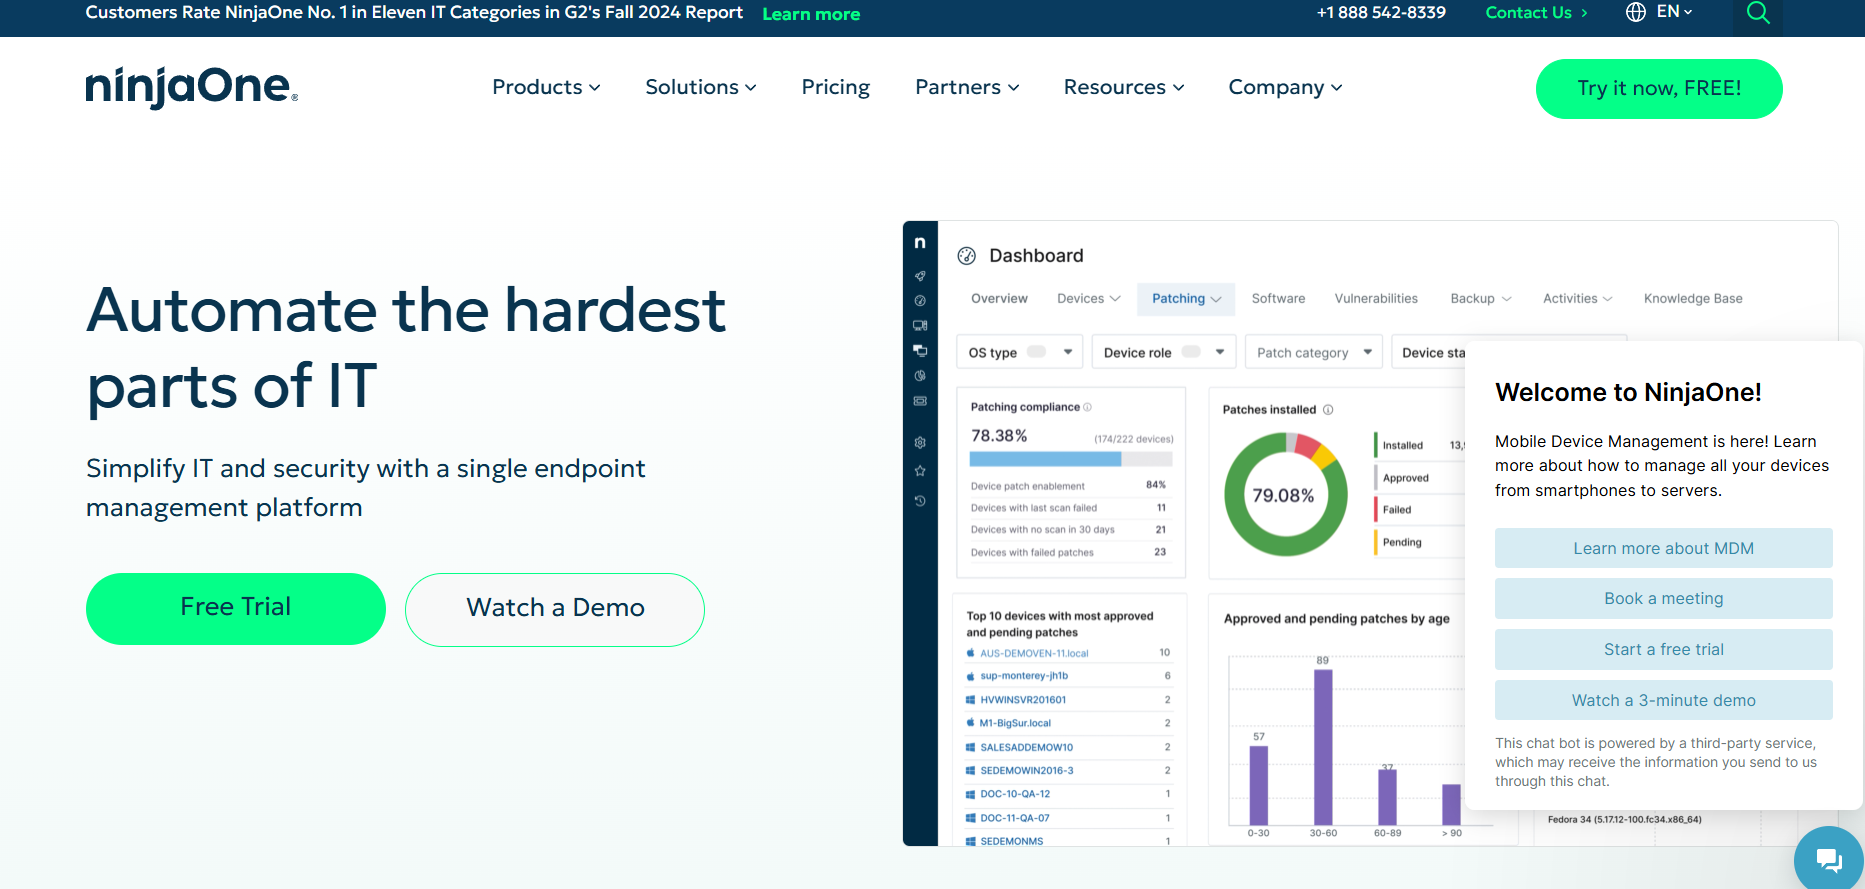Click info icon next to Patches installed

click(x=1328, y=410)
